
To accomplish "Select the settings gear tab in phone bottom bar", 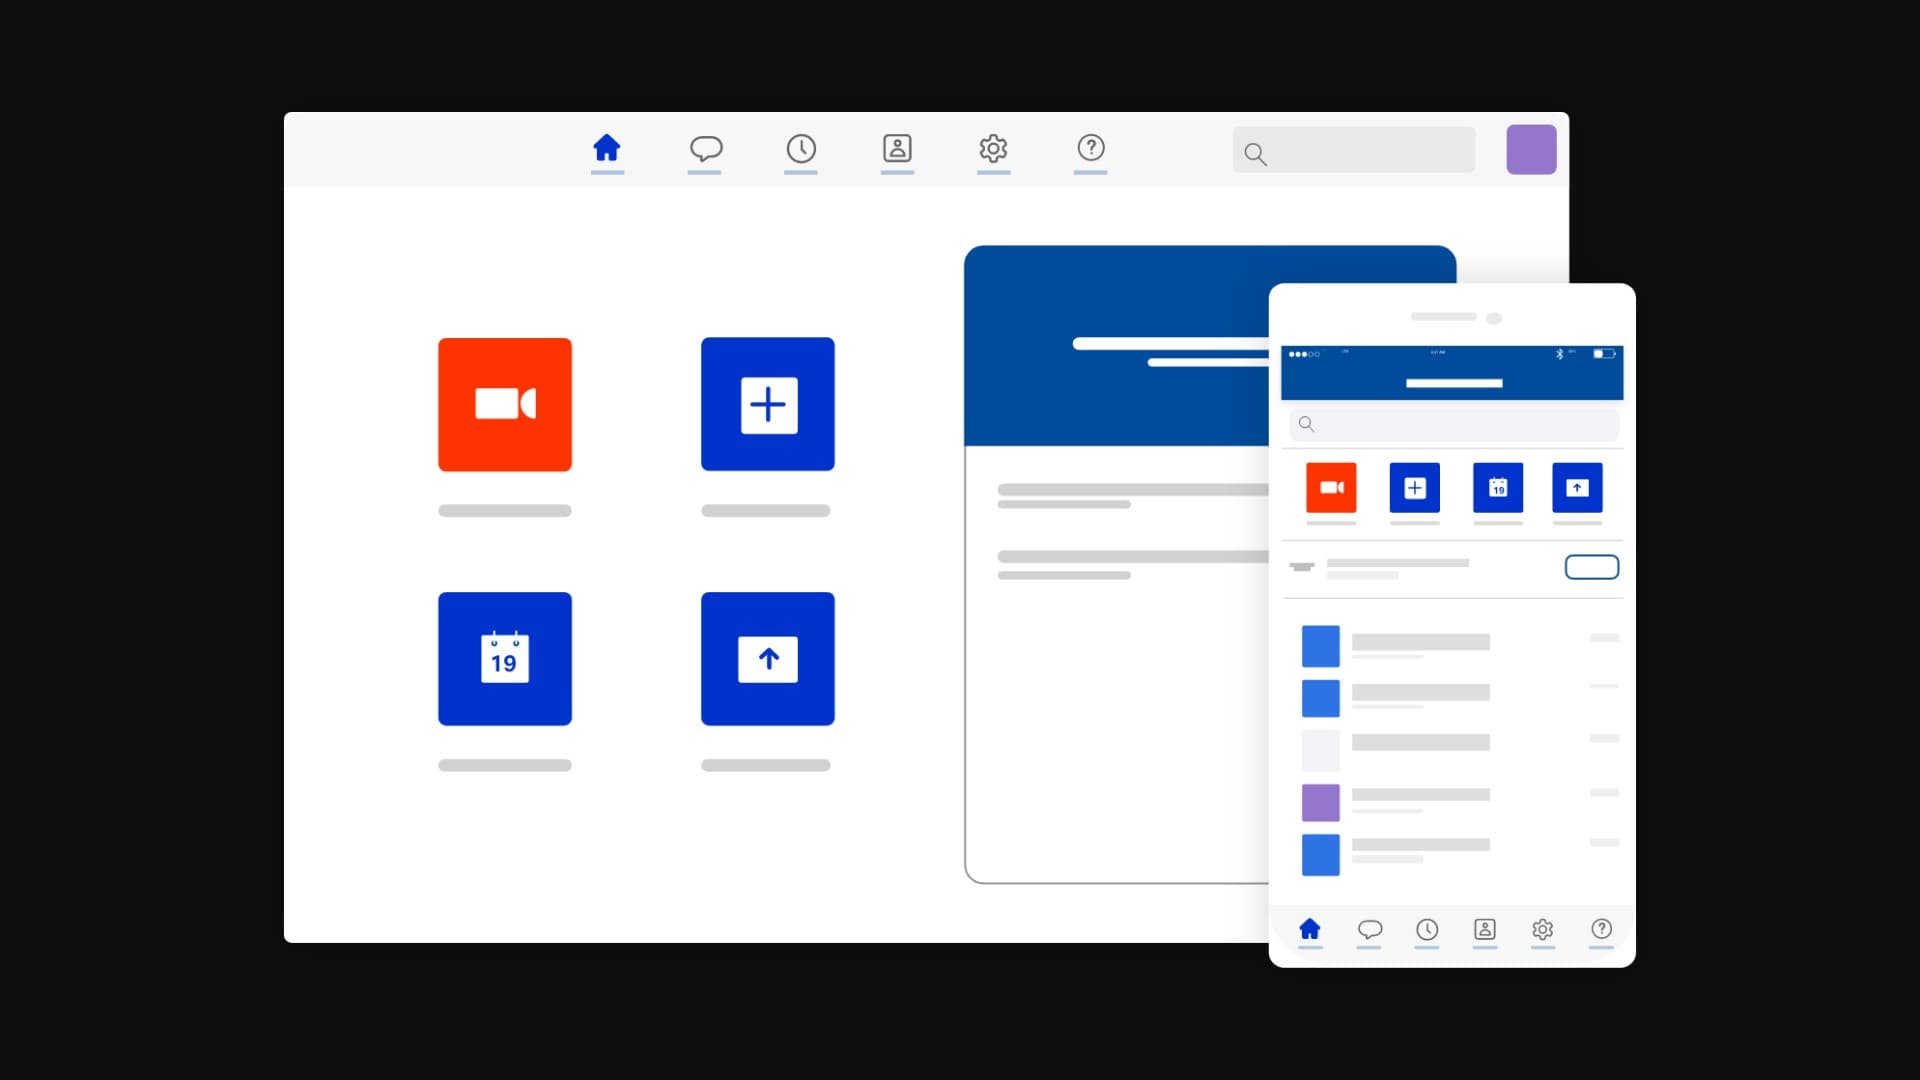I will (1543, 929).
